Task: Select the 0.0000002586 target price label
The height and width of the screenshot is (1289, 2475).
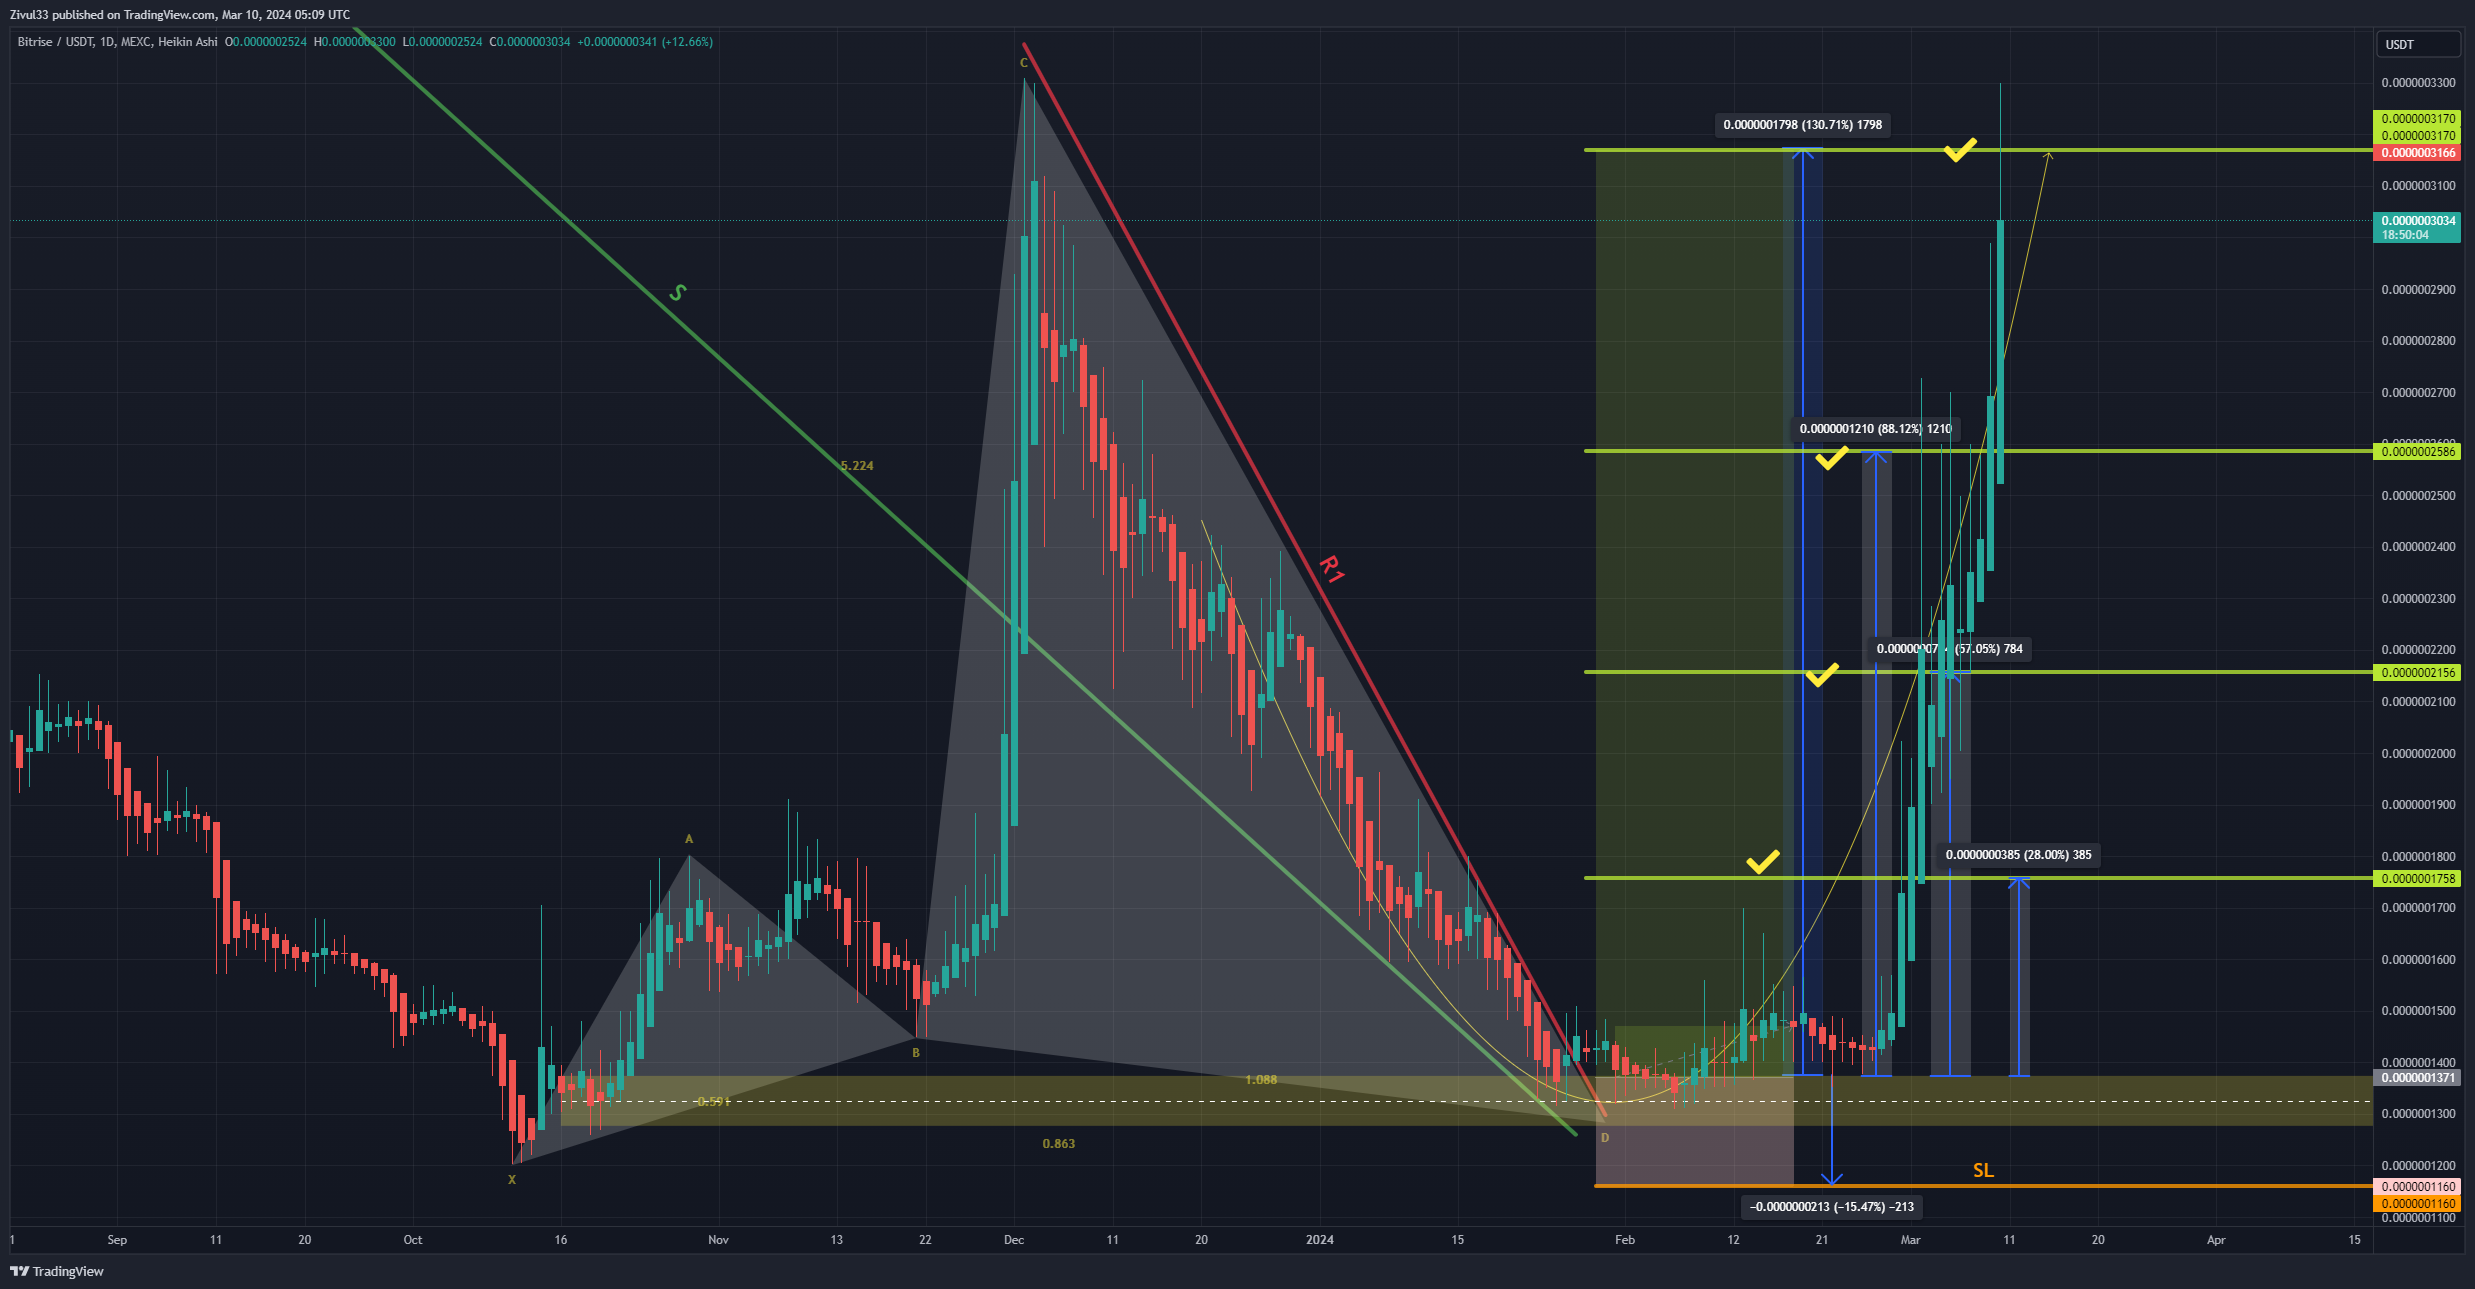Action: pos(2417,451)
